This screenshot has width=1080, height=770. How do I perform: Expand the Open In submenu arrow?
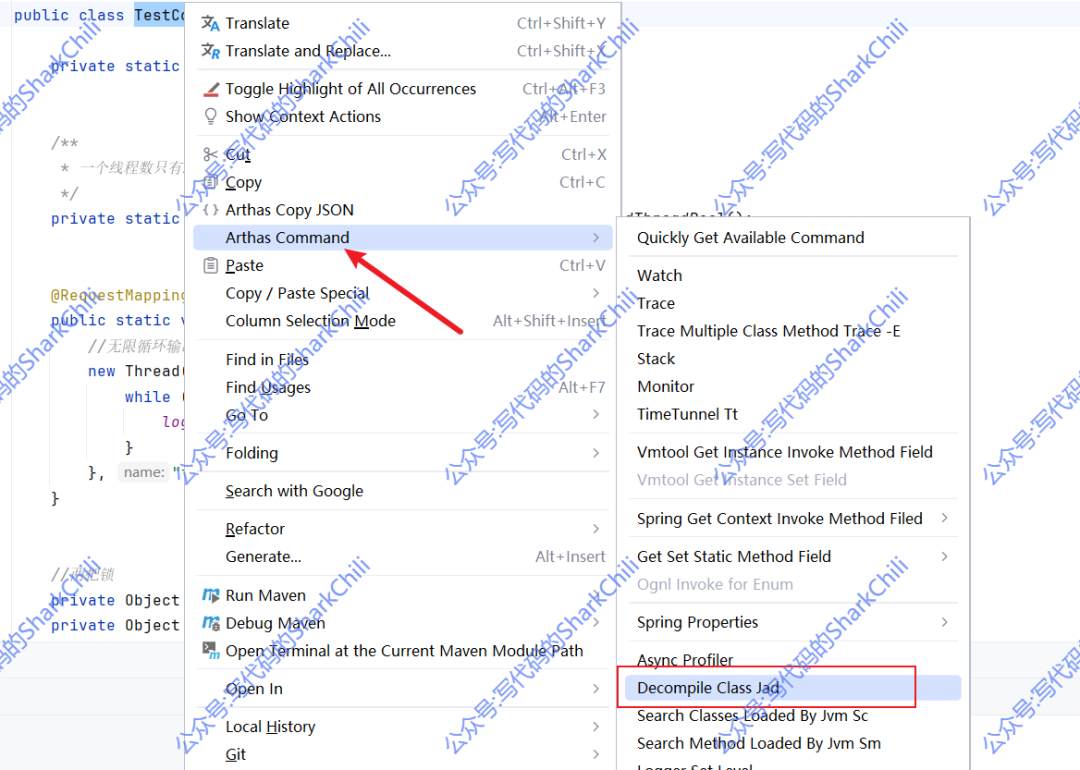click(596, 689)
